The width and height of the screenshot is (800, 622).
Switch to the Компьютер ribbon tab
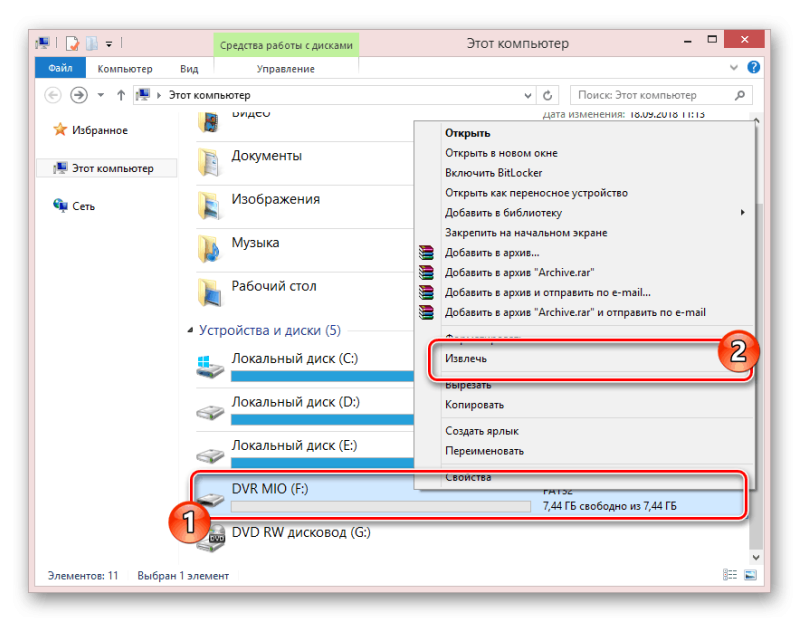(125, 68)
